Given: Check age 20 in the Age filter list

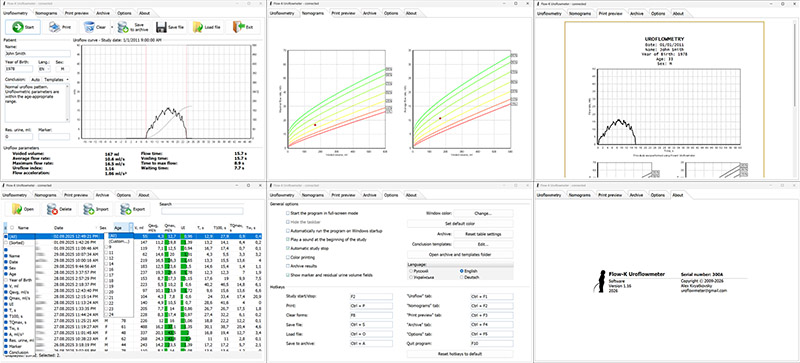Looking at the screenshot, I should click(x=106, y=292).
